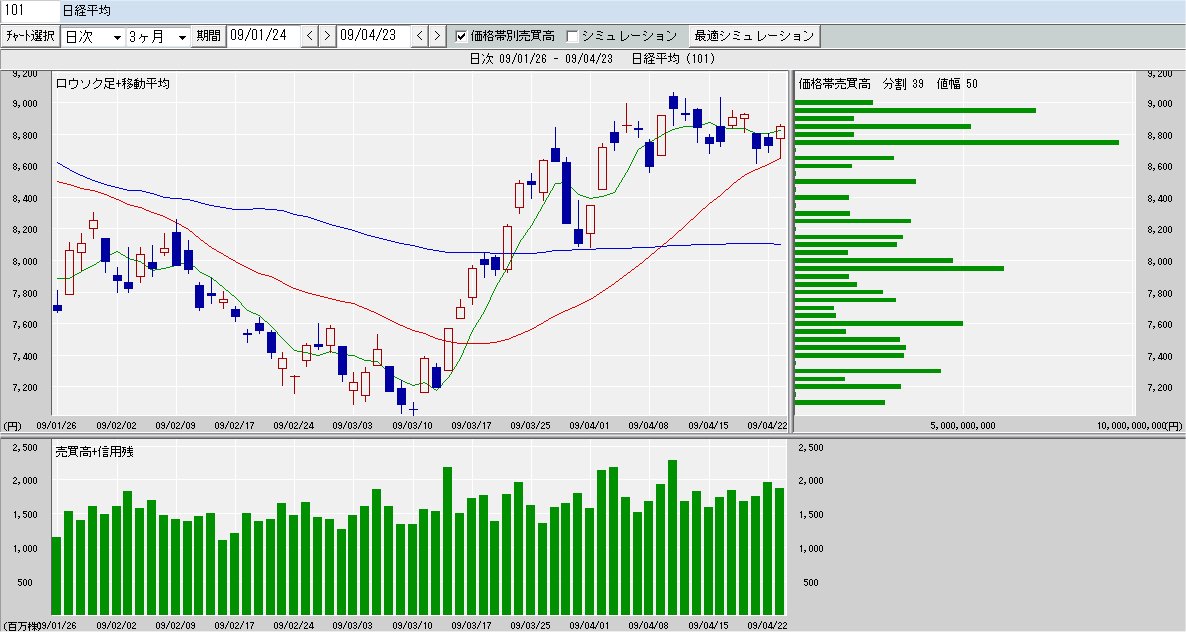The width and height of the screenshot is (1186, 632).
Task: Click the last candlestick on 09/04/23
Action: [x=781, y=133]
